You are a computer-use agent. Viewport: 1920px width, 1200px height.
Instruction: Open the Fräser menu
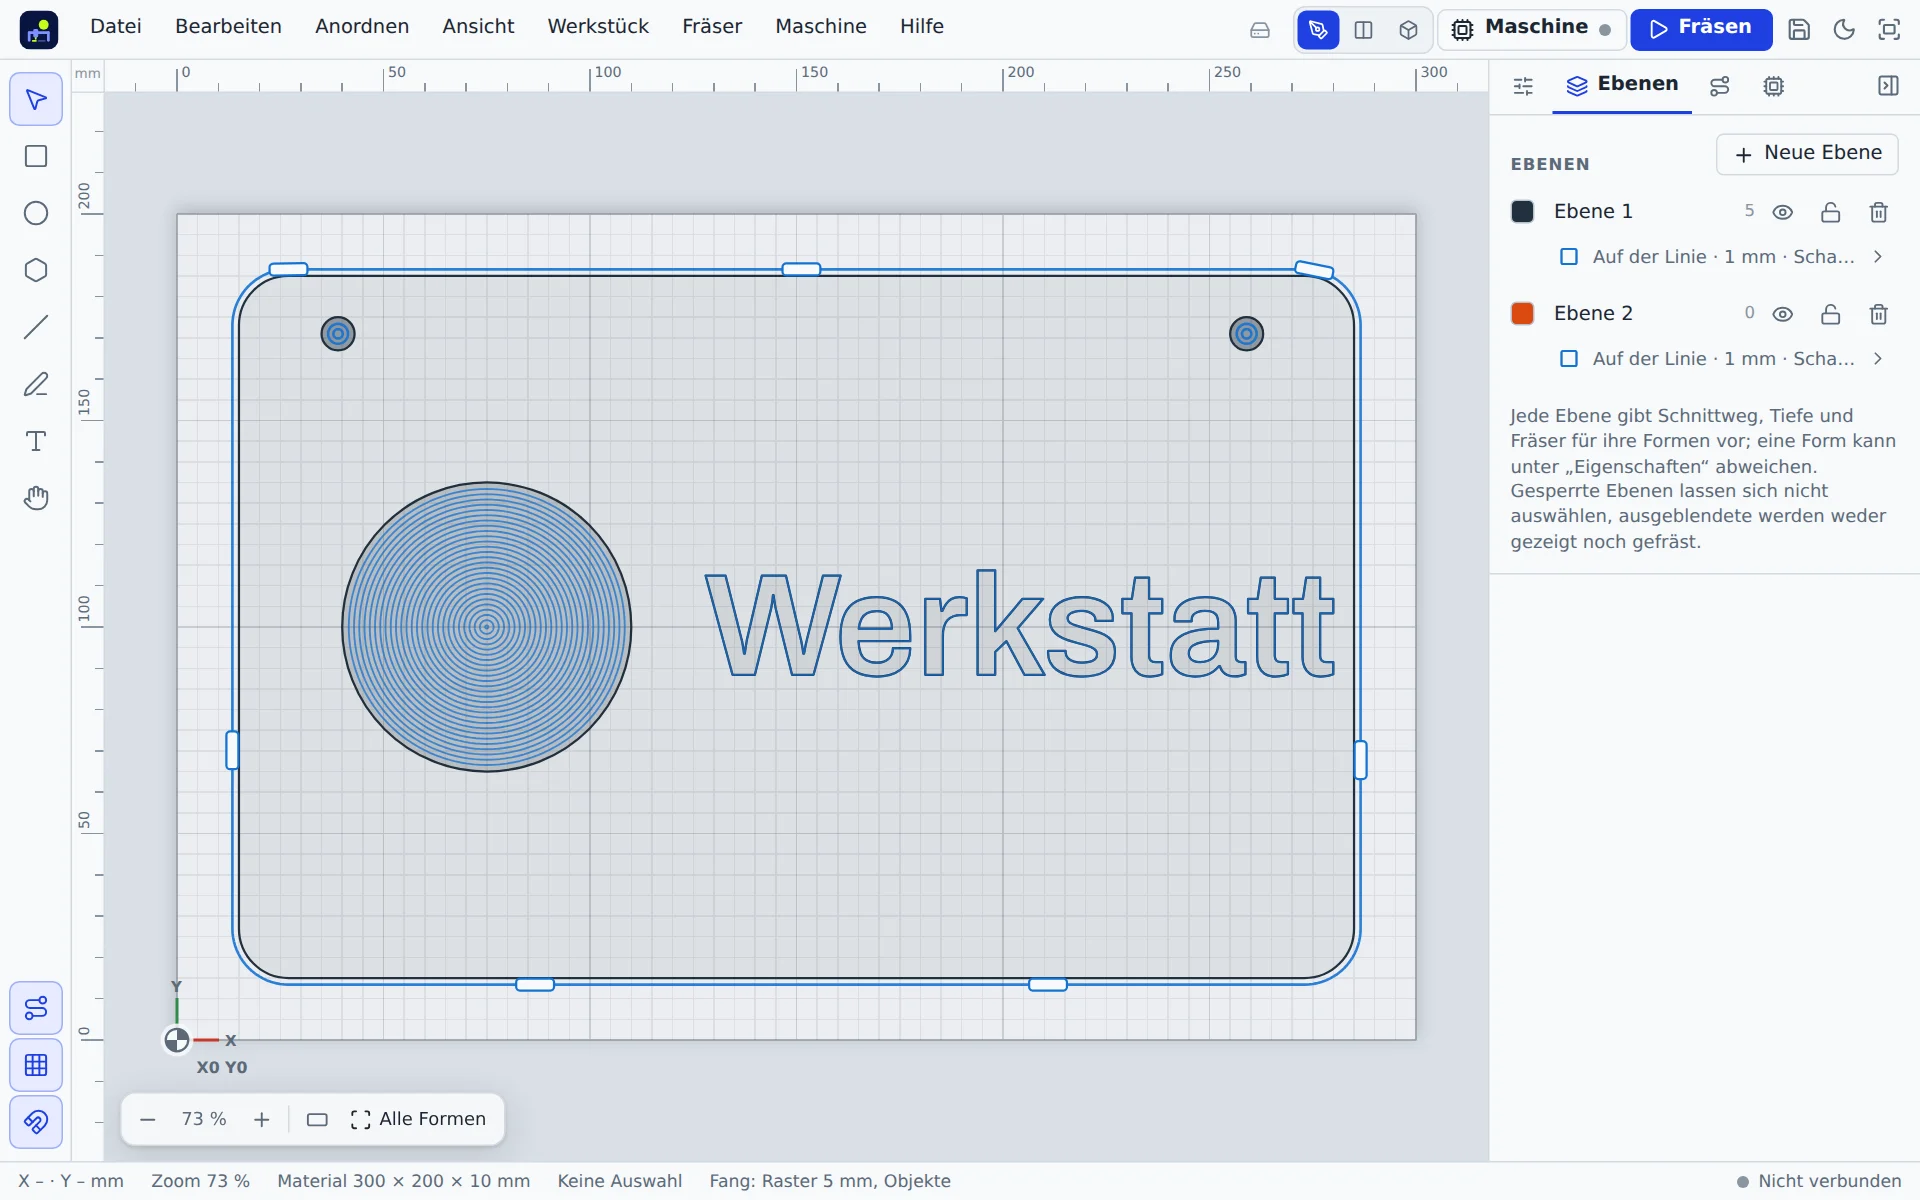coord(712,27)
